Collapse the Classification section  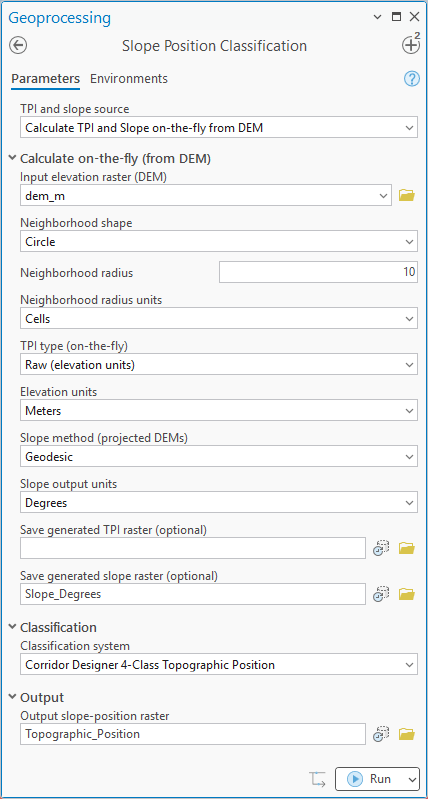[x=12, y=627]
